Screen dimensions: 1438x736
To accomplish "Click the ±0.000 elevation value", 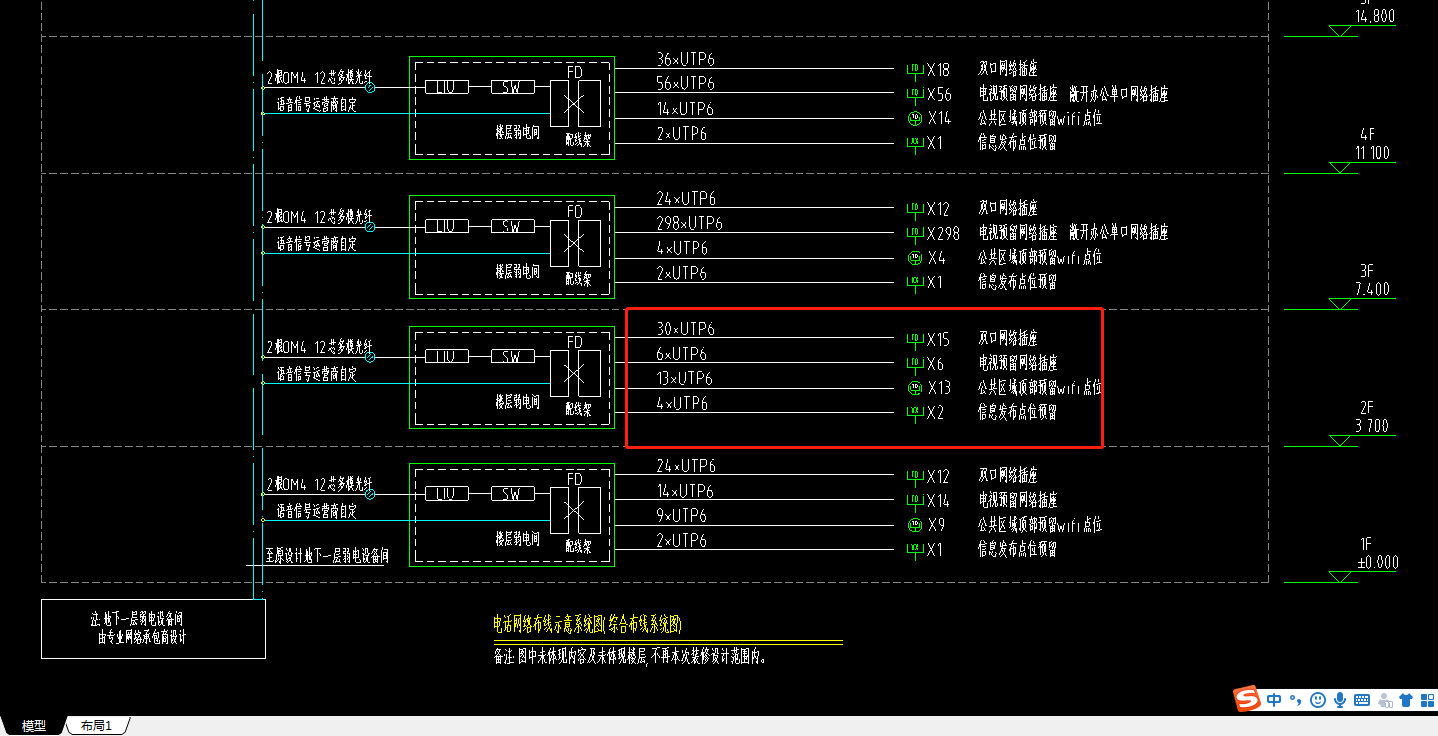I will click(x=1377, y=563).
